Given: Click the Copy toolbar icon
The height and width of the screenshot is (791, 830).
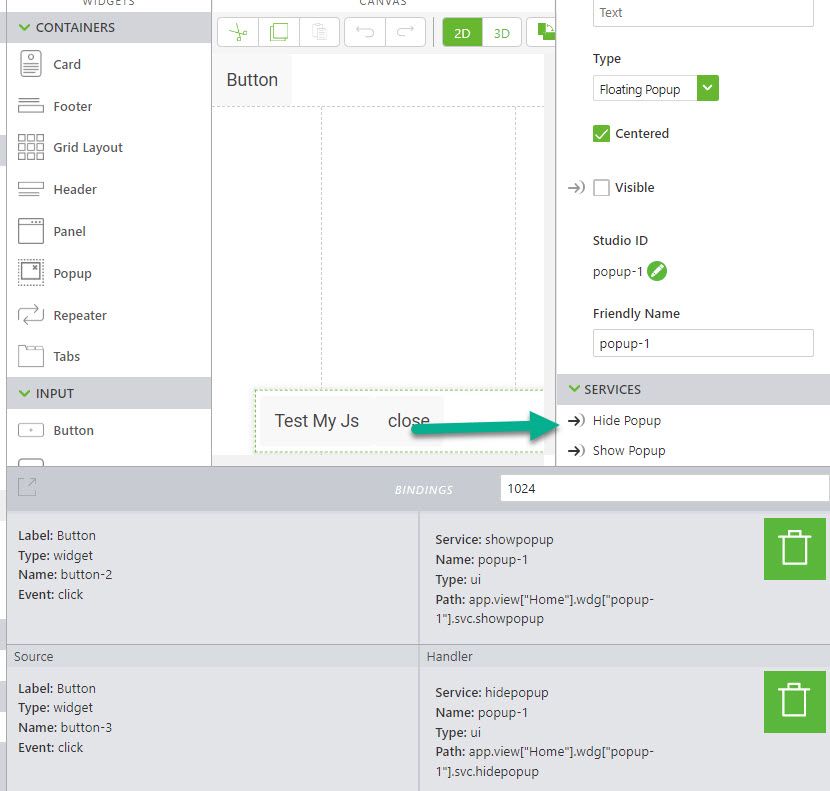Looking at the screenshot, I should [x=279, y=32].
